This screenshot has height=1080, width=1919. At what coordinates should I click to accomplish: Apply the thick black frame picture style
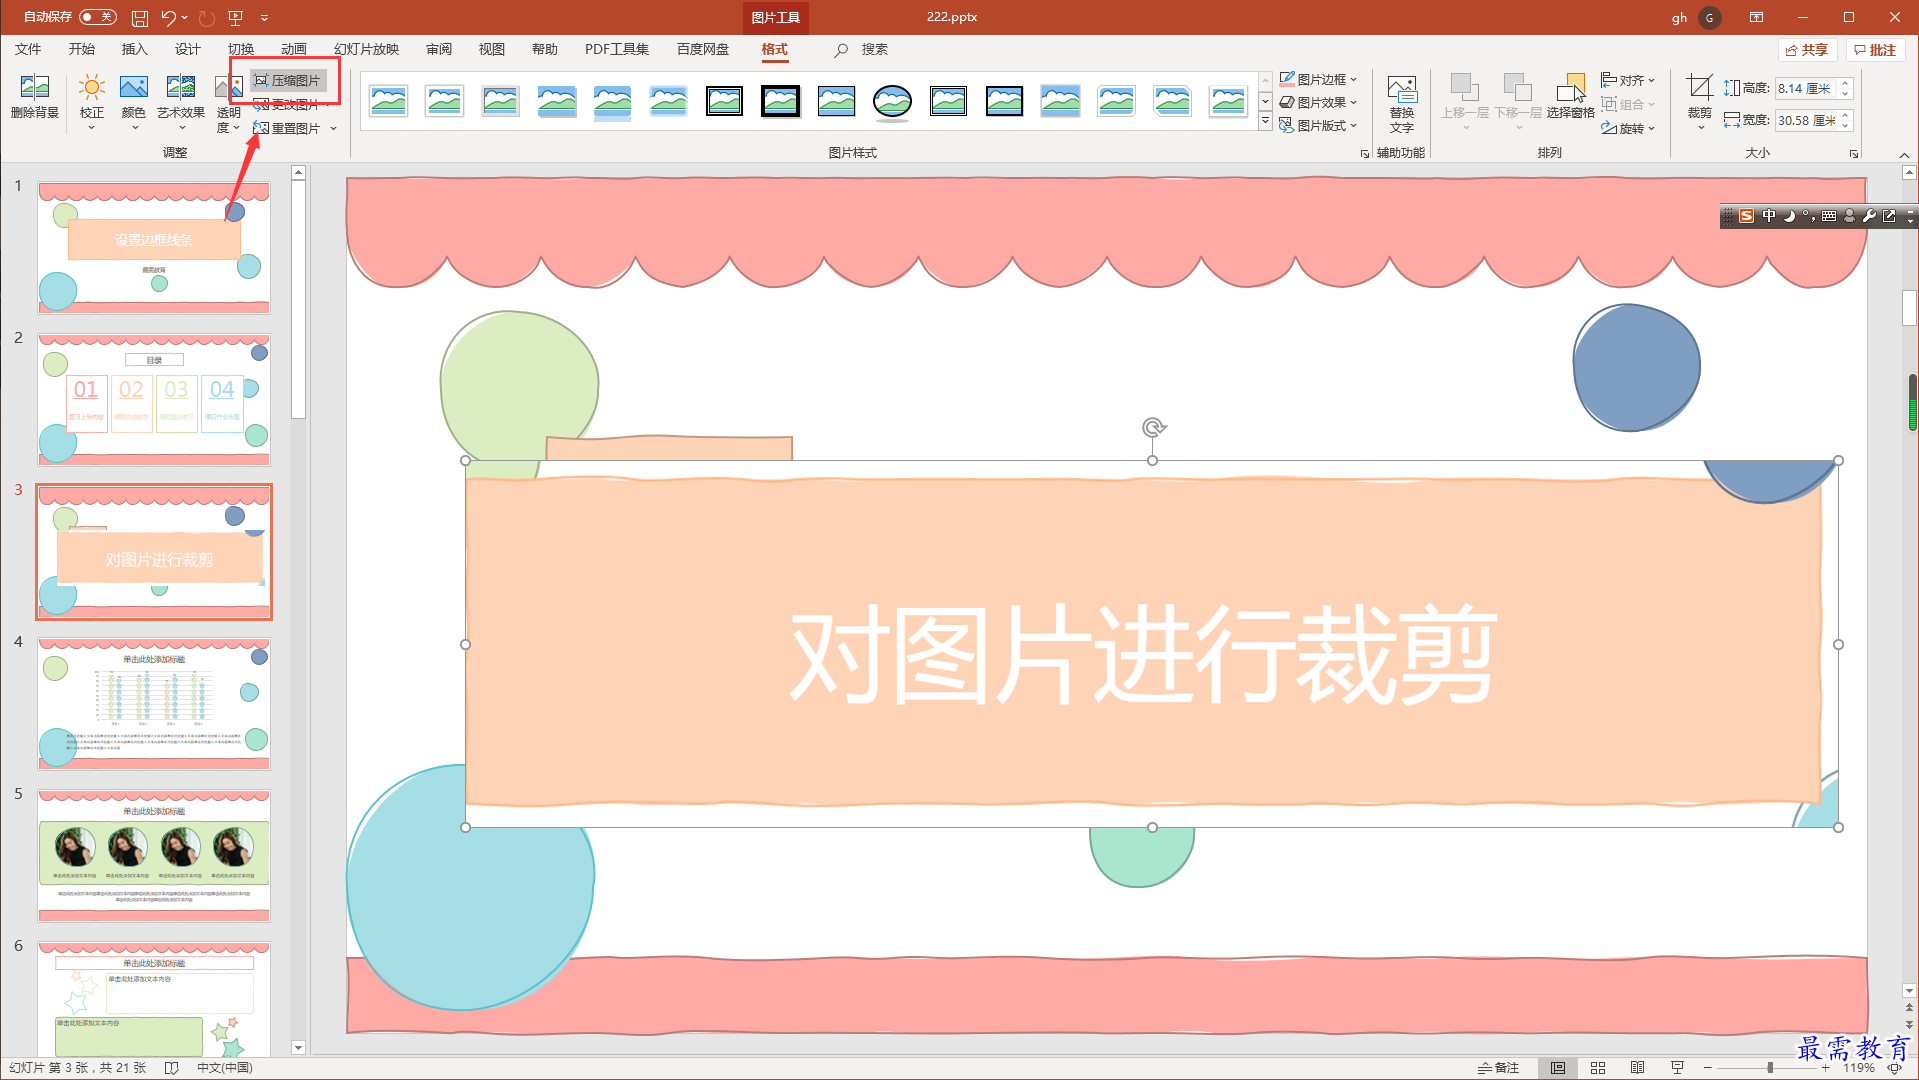point(780,100)
